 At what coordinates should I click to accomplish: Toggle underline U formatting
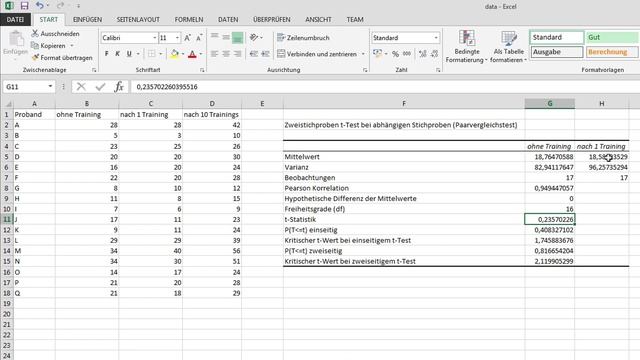click(x=129, y=54)
